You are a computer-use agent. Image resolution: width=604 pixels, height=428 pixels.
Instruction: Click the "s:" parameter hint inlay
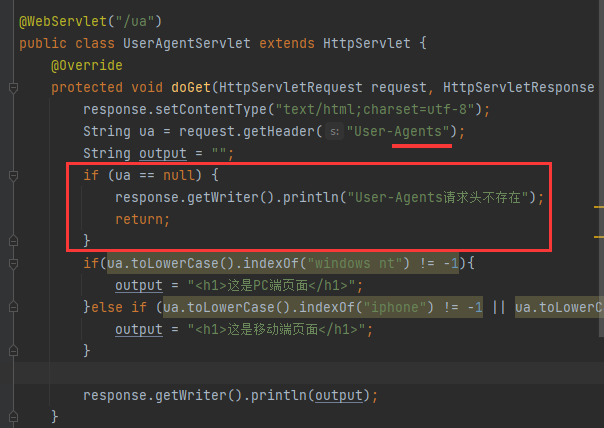[x=334, y=132]
